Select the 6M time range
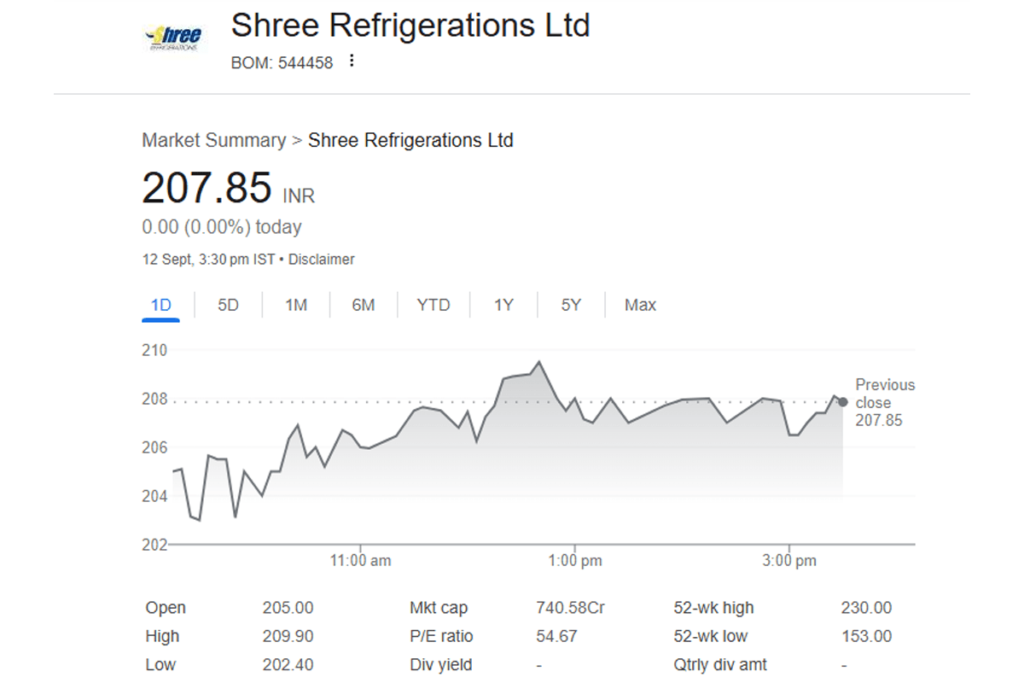 [363, 305]
